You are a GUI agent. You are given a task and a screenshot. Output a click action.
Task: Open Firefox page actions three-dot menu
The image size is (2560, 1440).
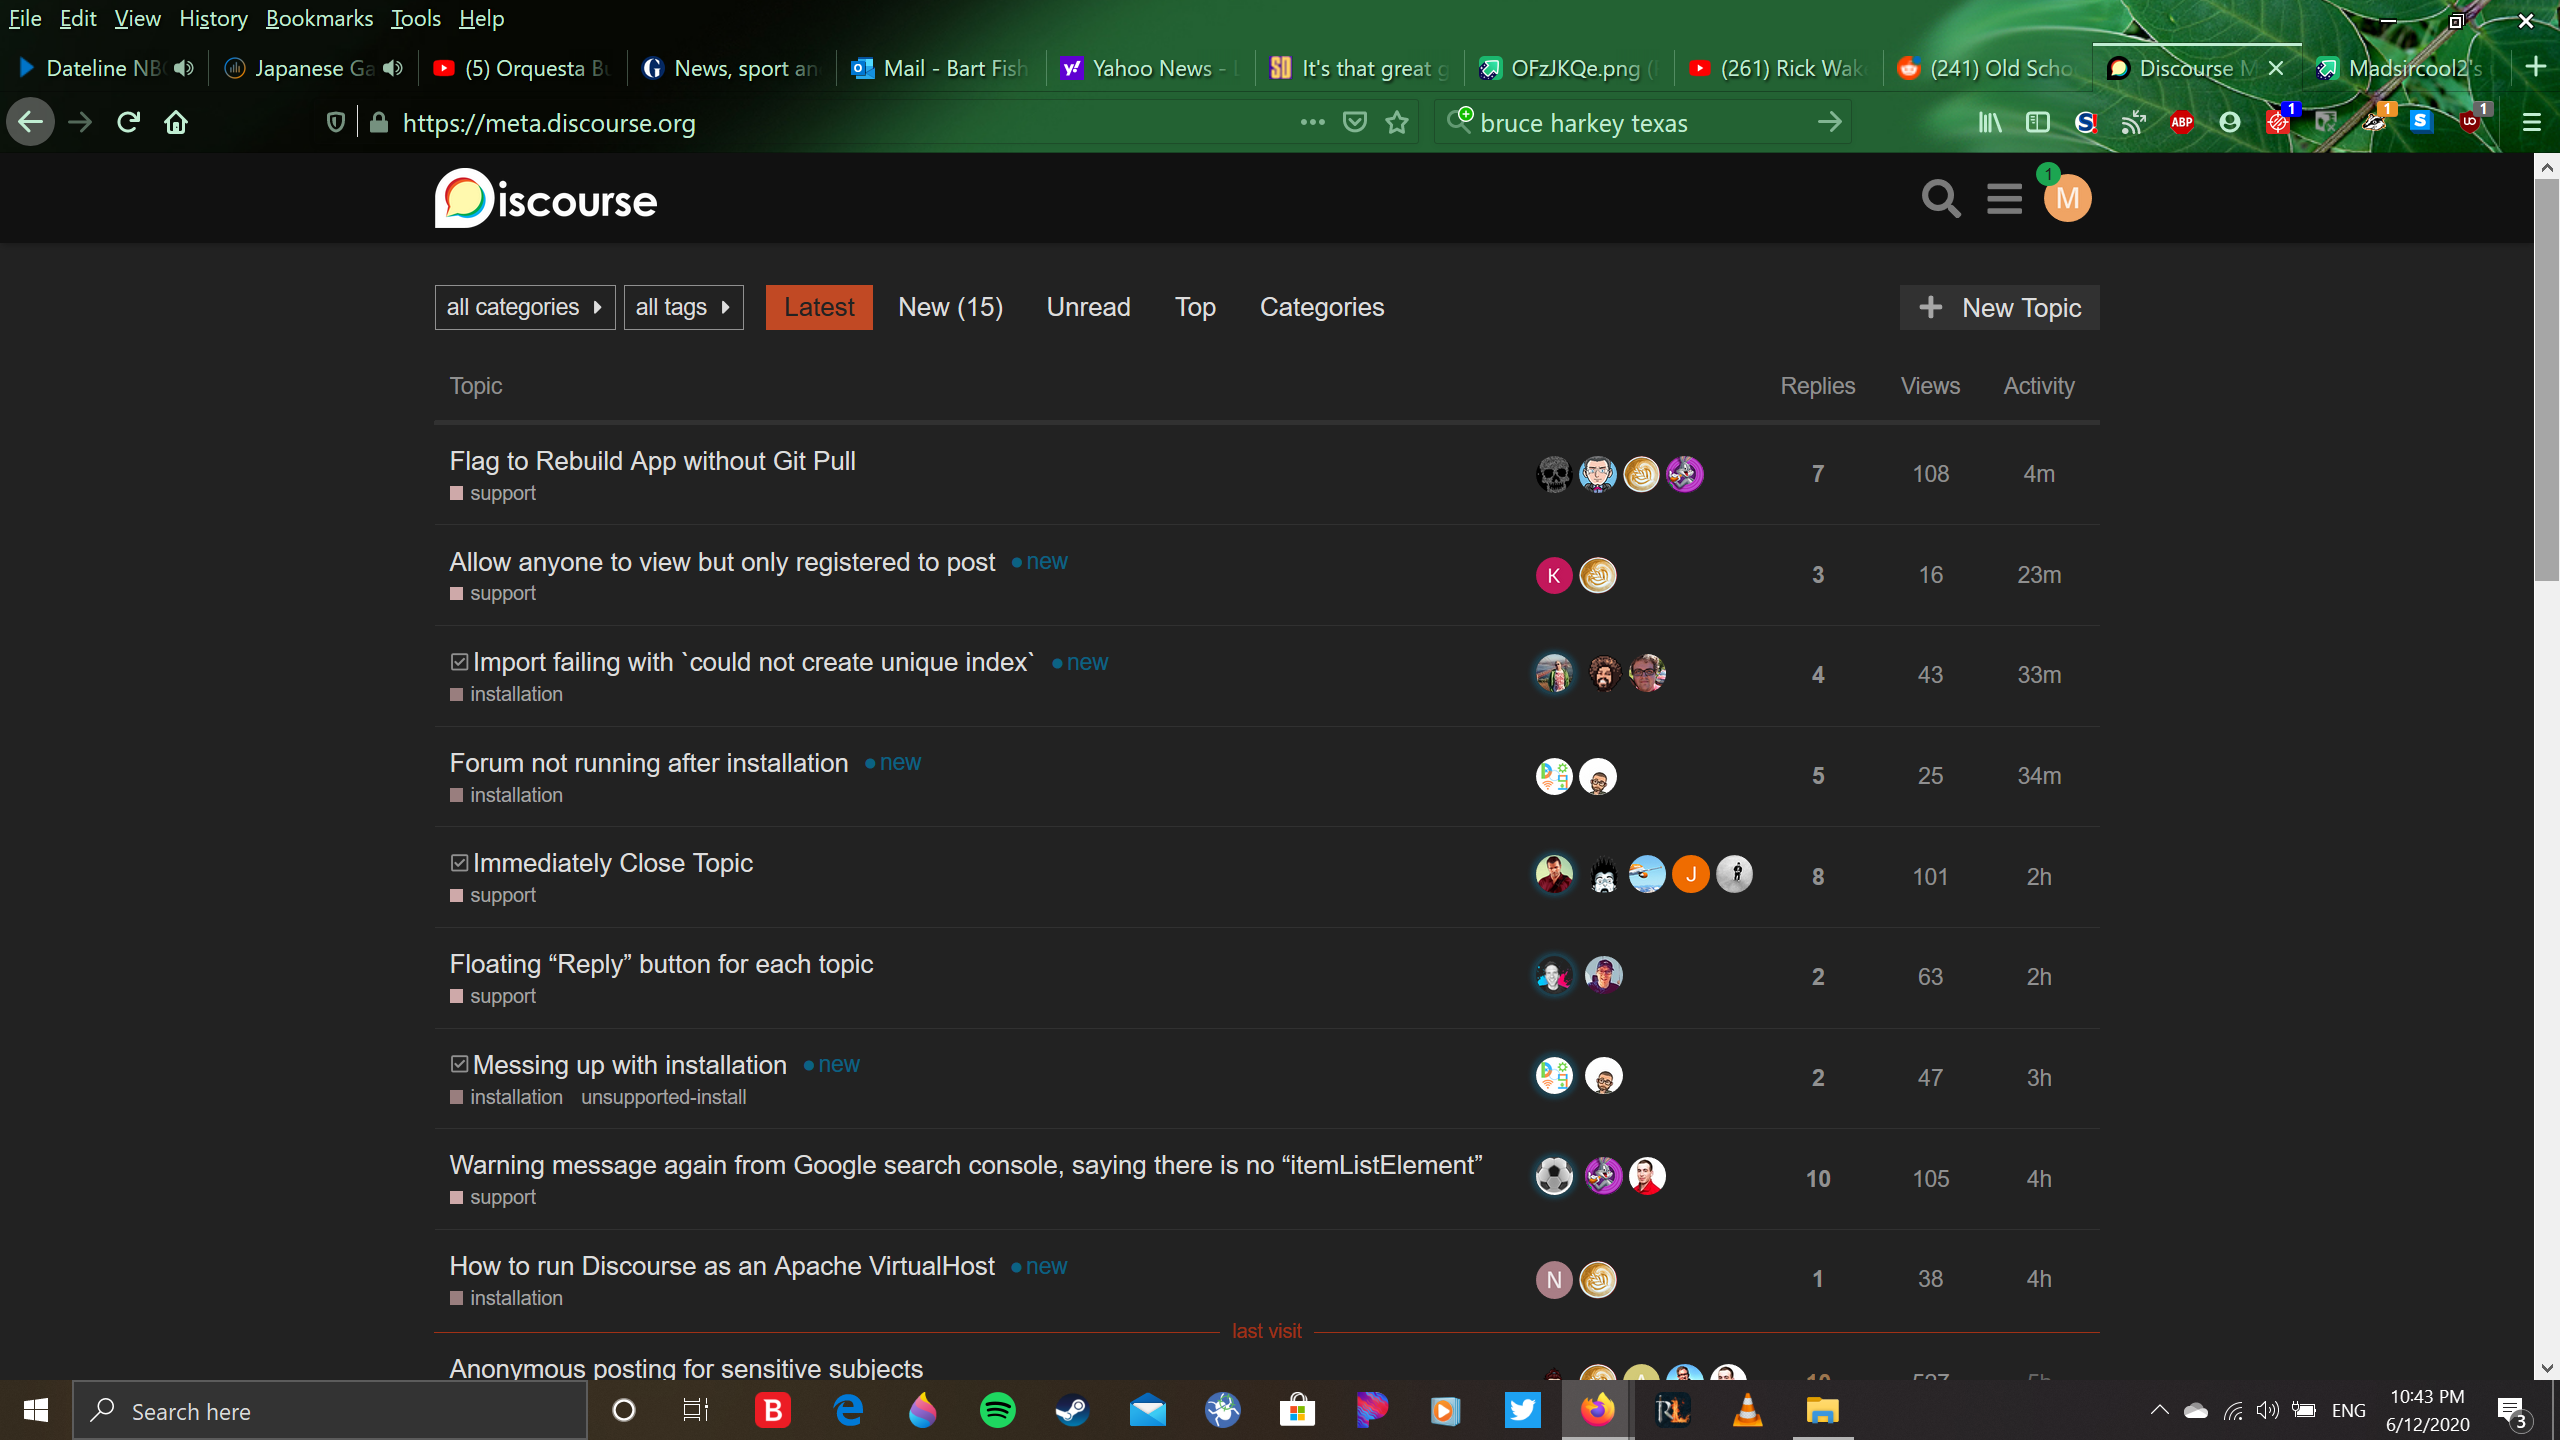click(x=1312, y=122)
